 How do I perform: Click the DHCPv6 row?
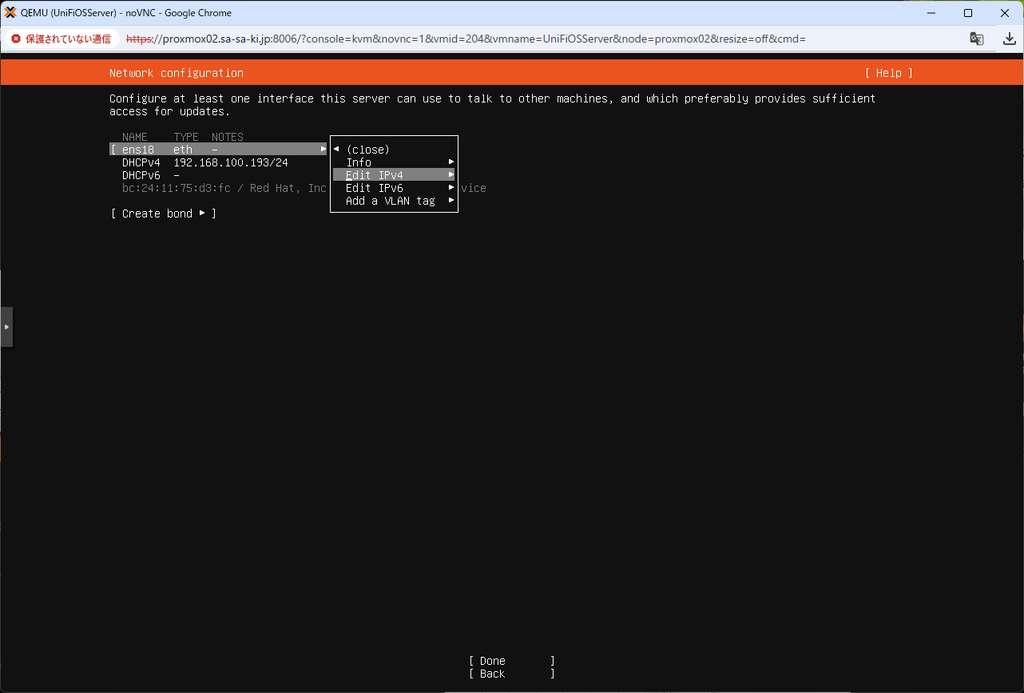tap(150, 175)
